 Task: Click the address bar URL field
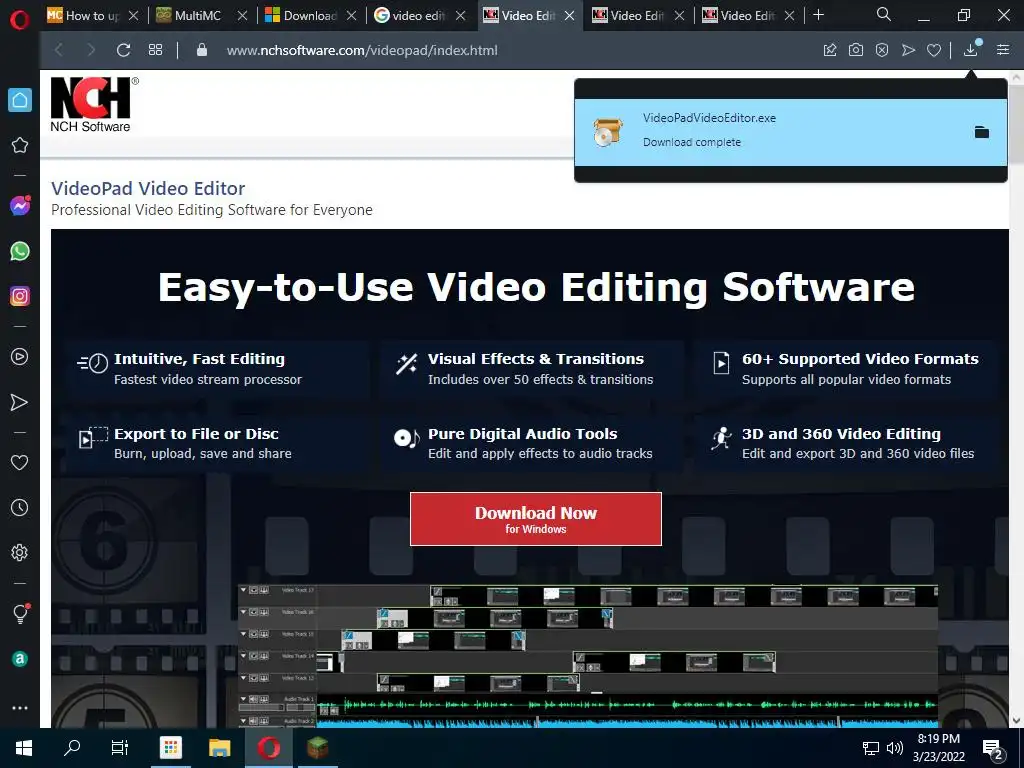coord(362,50)
